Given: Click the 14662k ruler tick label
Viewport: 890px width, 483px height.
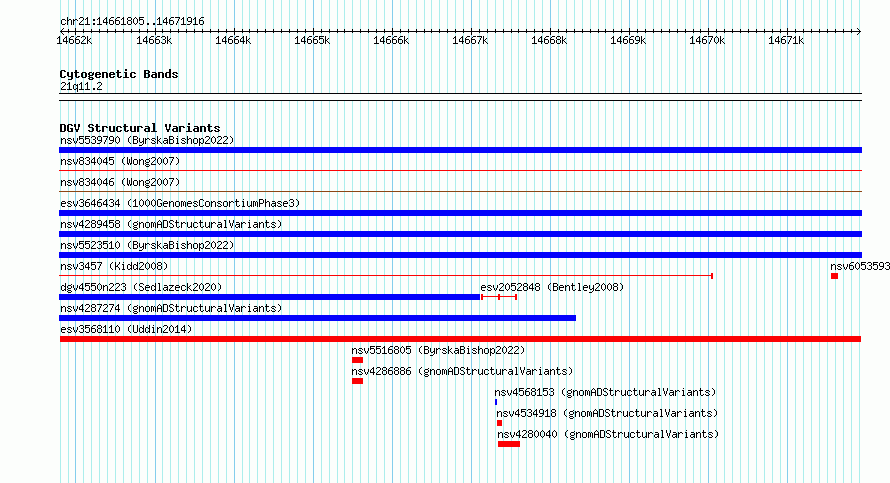Looking at the screenshot, I should pos(74,40).
